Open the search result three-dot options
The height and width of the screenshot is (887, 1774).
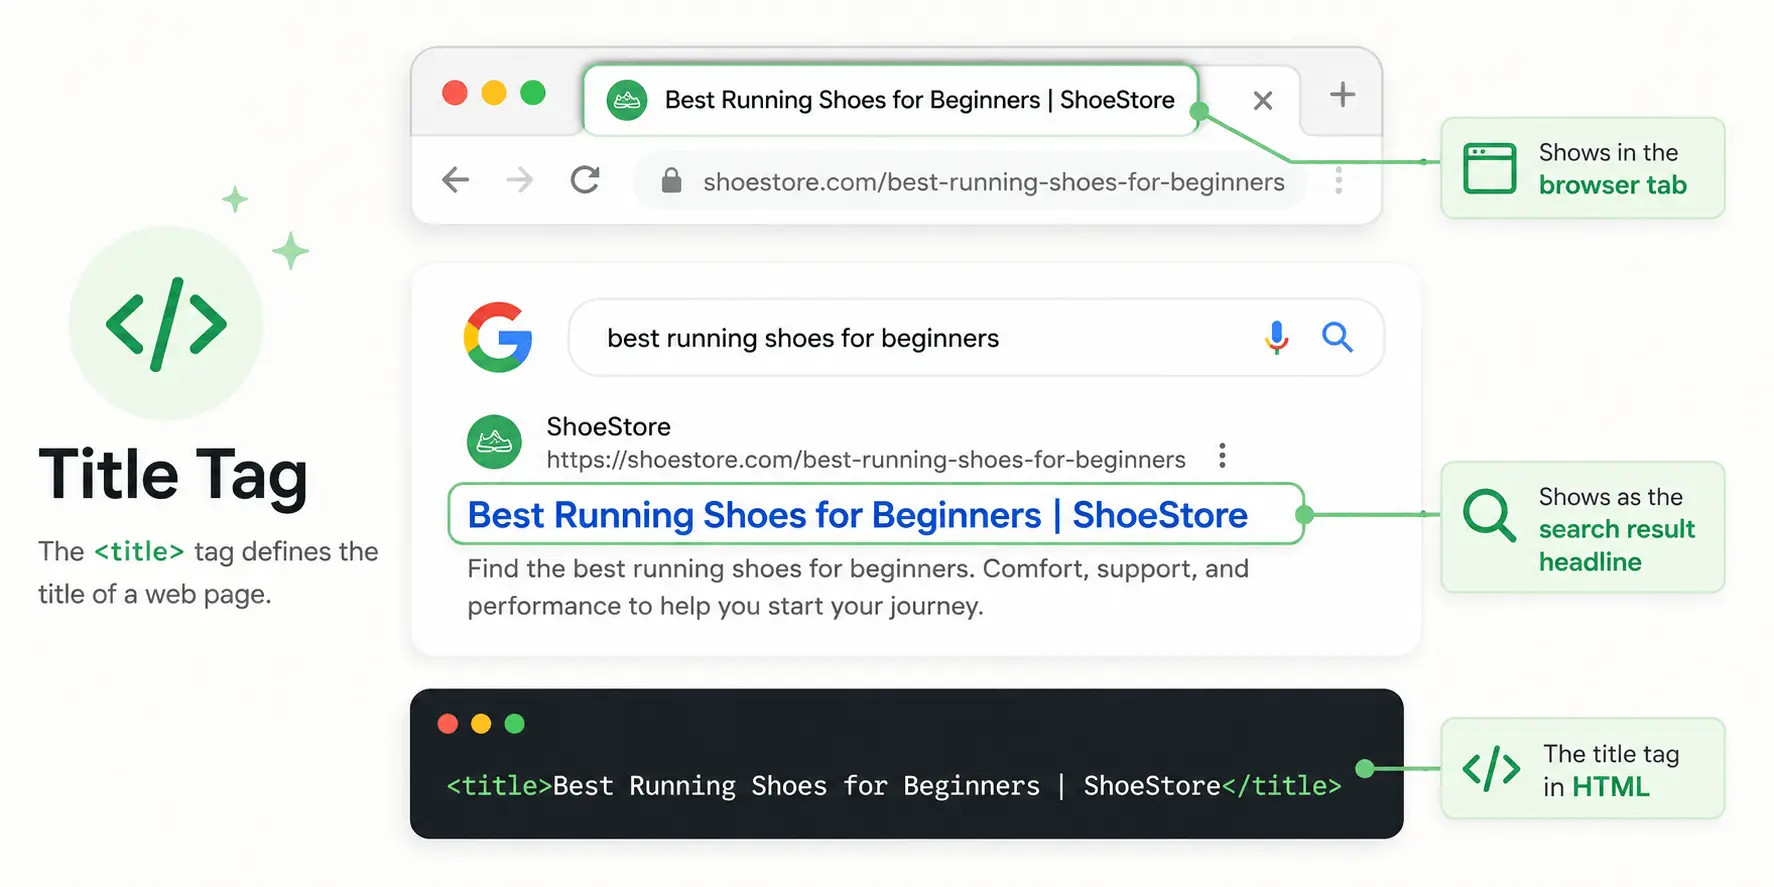[x=1222, y=457]
